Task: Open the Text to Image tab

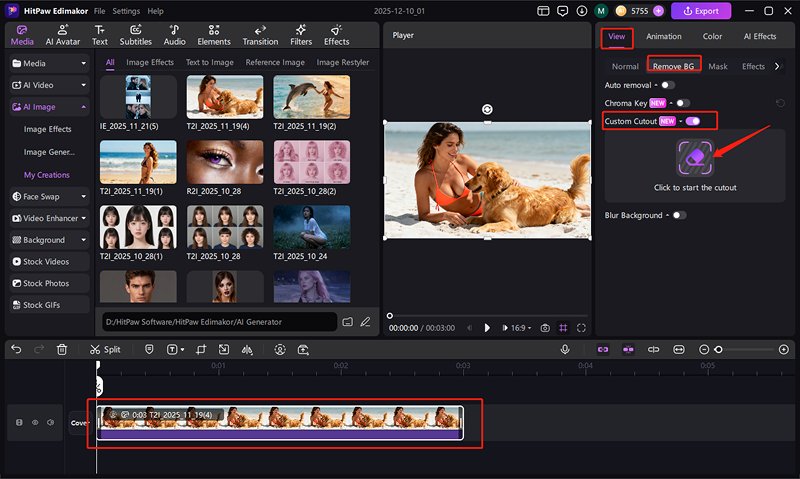Action: (210, 62)
